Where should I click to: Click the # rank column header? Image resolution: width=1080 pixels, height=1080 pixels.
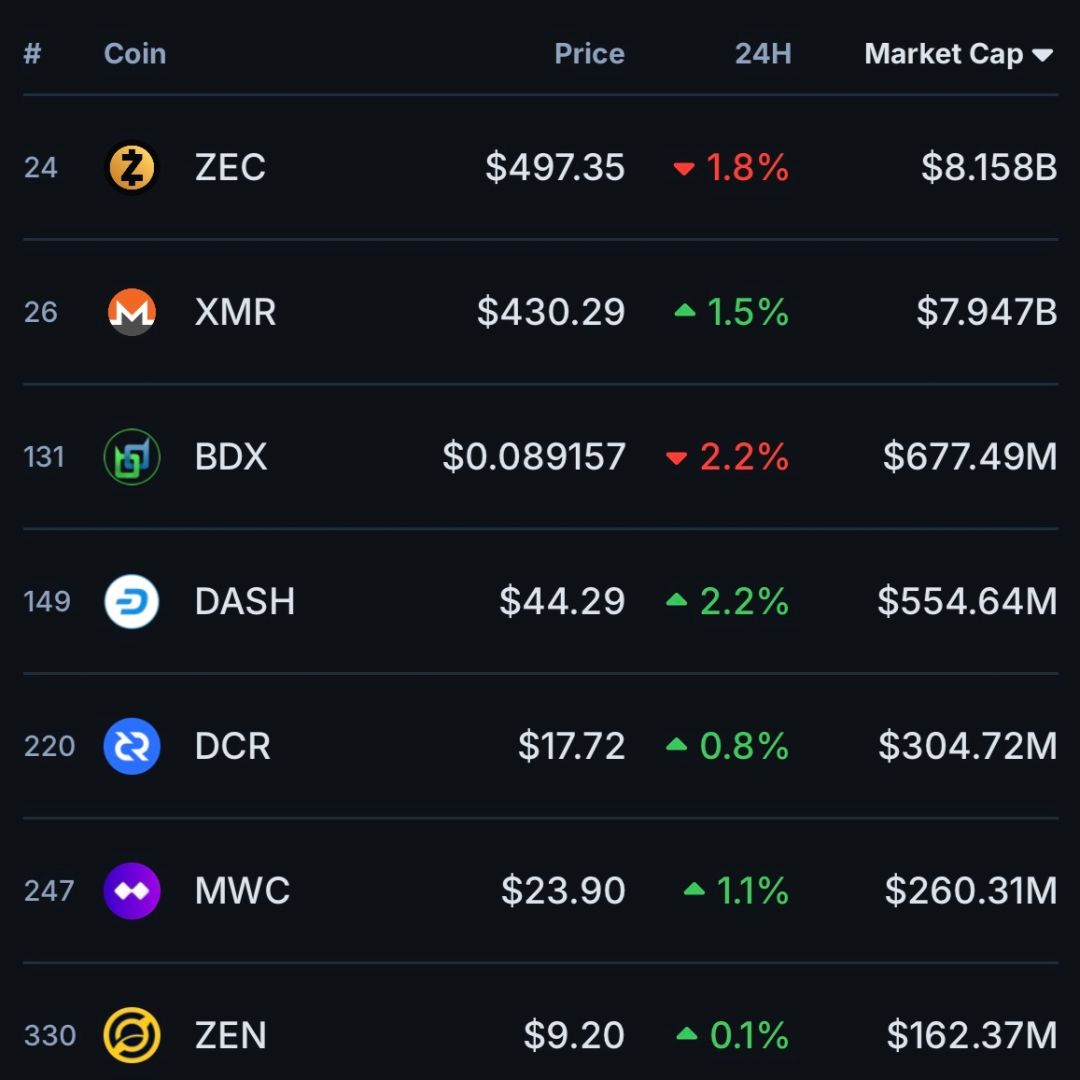pyautogui.click(x=32, y=55)
